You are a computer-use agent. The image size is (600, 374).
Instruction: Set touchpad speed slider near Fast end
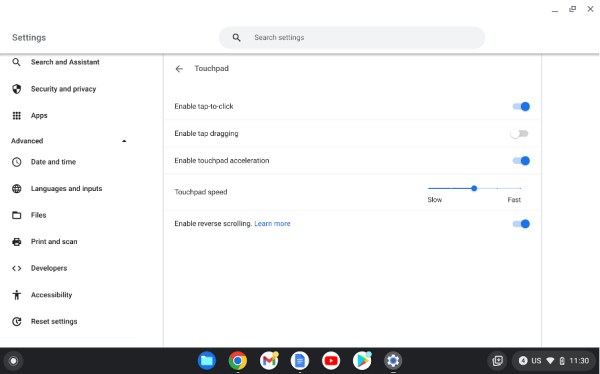[520, 188]
